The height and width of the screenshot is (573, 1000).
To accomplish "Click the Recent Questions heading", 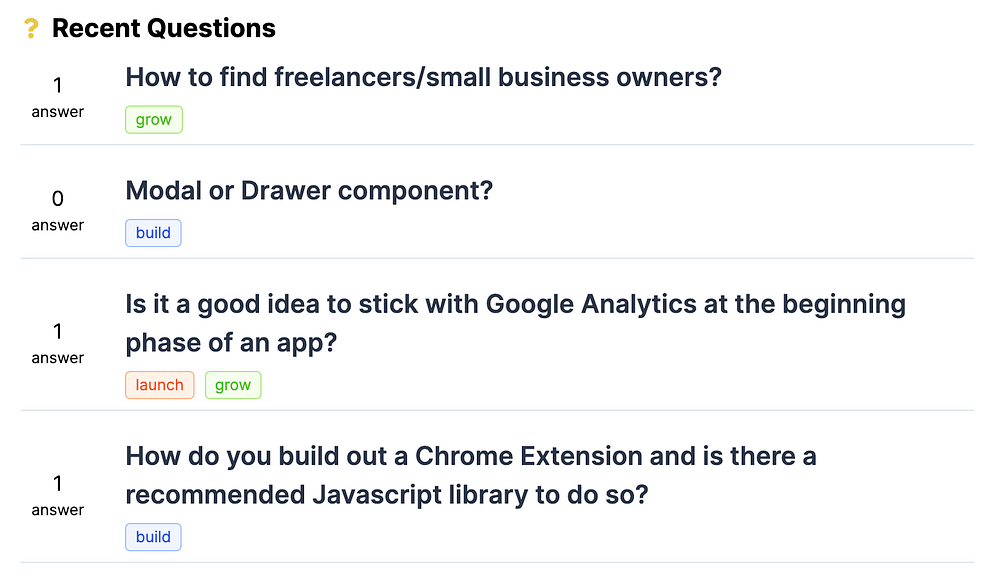I will 163,29.
